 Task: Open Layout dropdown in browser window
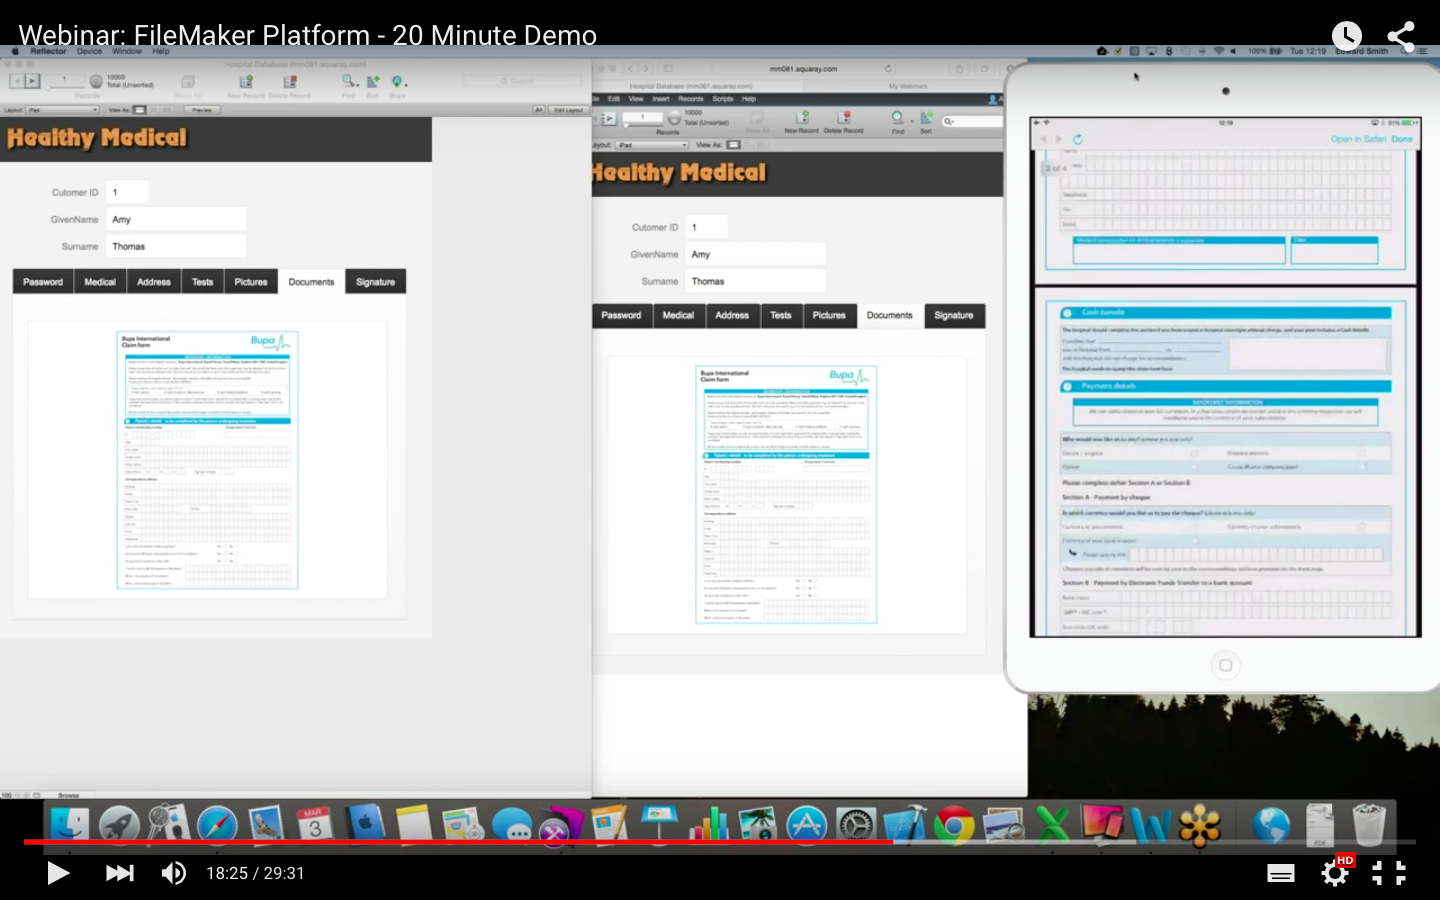click(x=651, y=145)
